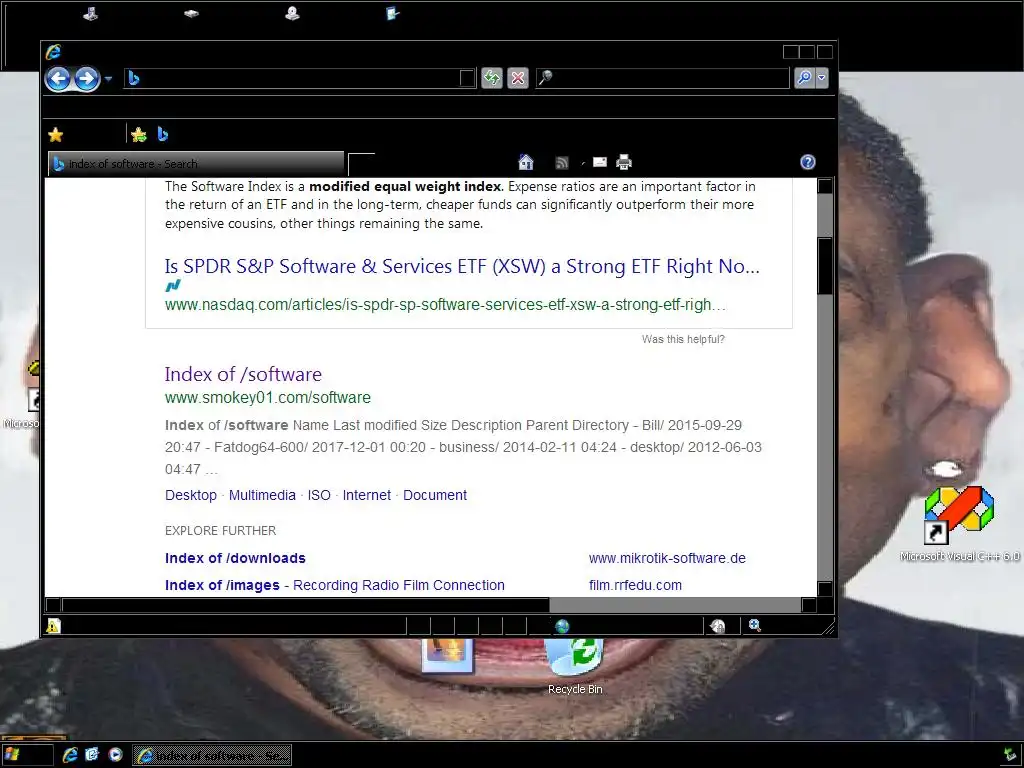Open the 'Index of /software' result title
This screenshot has width=1024, height=768.
[243, 374]
